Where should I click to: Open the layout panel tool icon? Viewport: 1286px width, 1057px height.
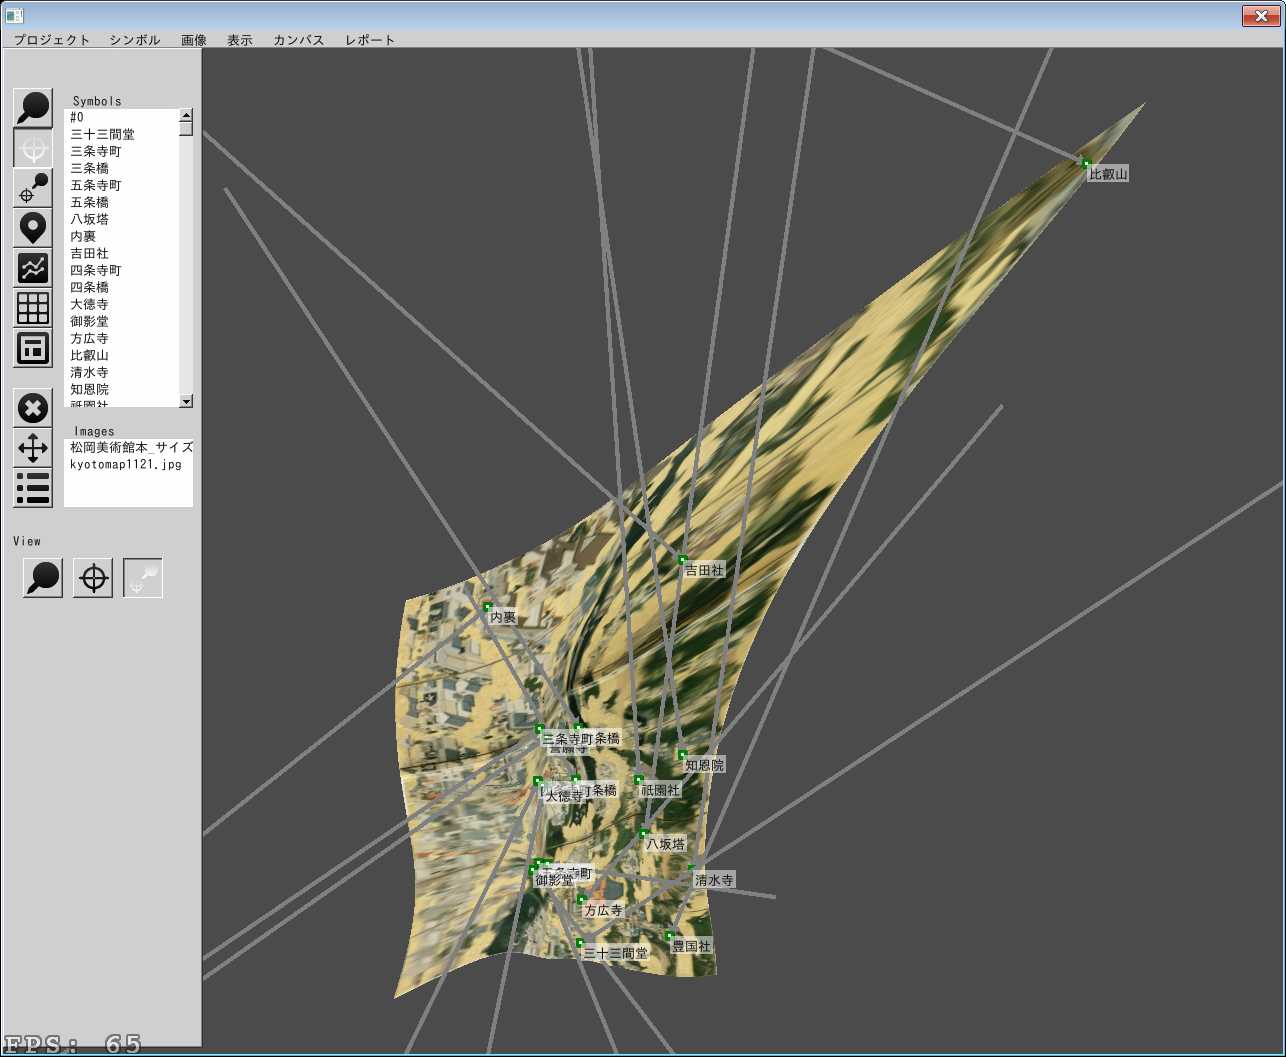[x=33, y=348]
